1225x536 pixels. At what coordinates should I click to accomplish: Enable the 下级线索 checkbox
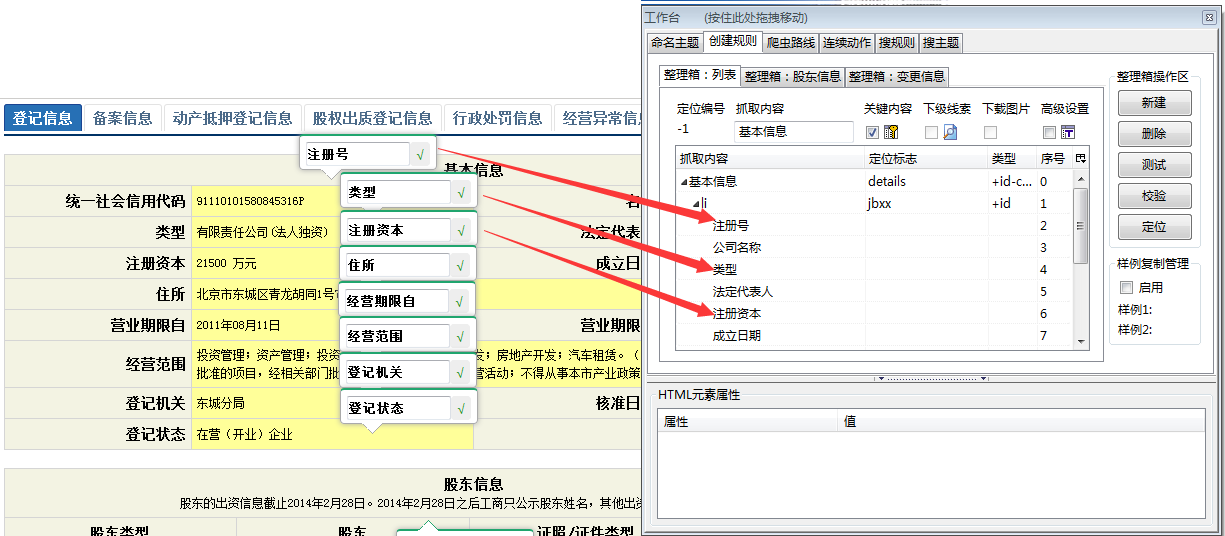tap(931, 133)
